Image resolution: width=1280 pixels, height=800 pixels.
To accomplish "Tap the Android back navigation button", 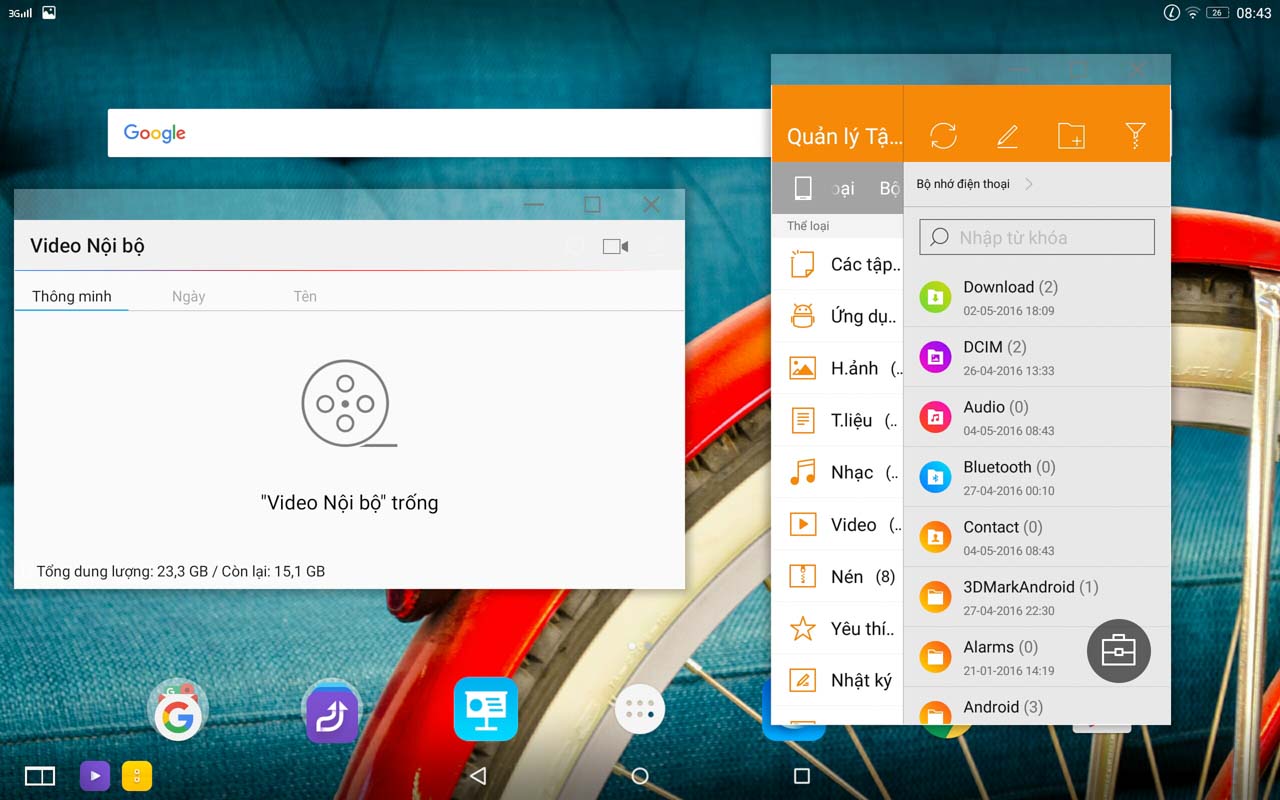I will tap(478, 775).
